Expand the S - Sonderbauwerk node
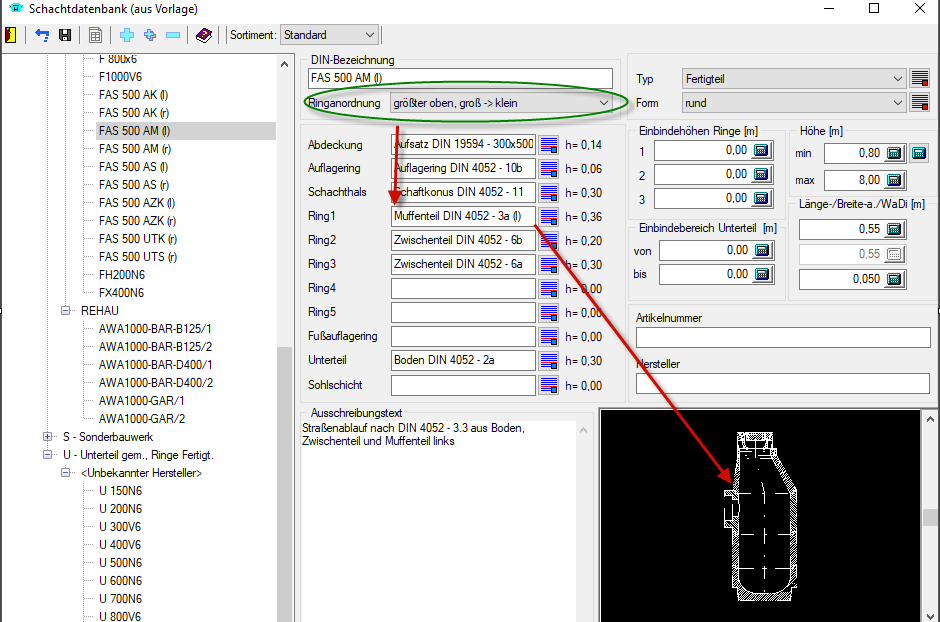This screenshot has height=622, width=940. pos(48,437)
